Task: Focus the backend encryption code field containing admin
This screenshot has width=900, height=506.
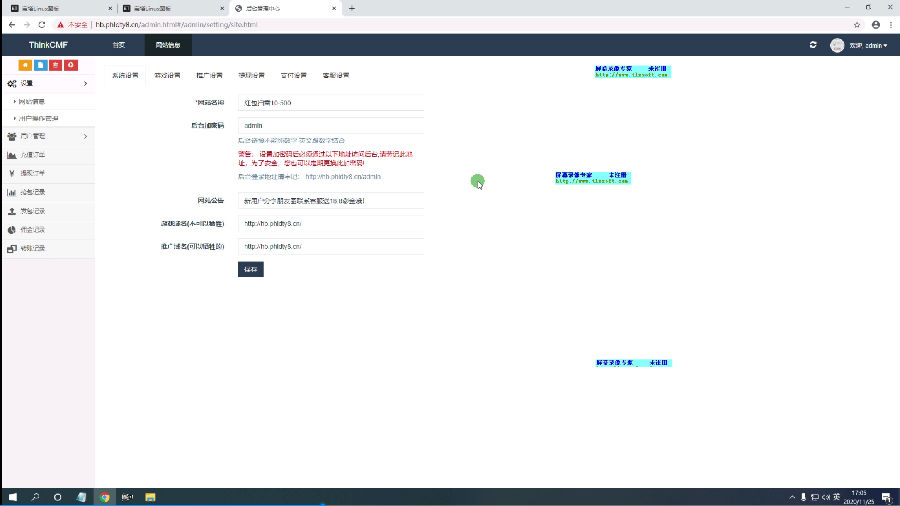Action: (x=331, y=125)
